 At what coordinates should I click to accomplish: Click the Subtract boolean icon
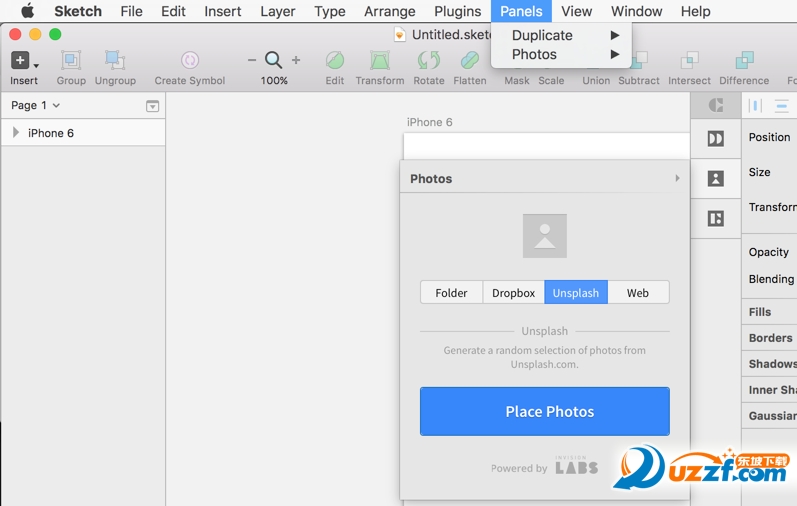point(639,60)
